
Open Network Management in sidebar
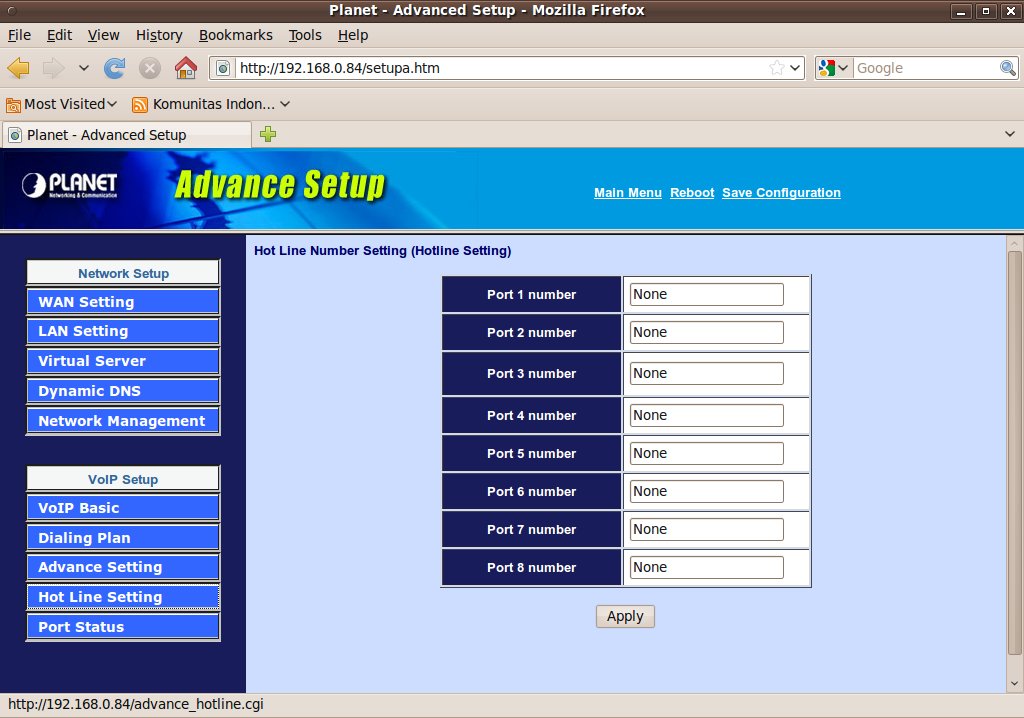click(123, 421)
